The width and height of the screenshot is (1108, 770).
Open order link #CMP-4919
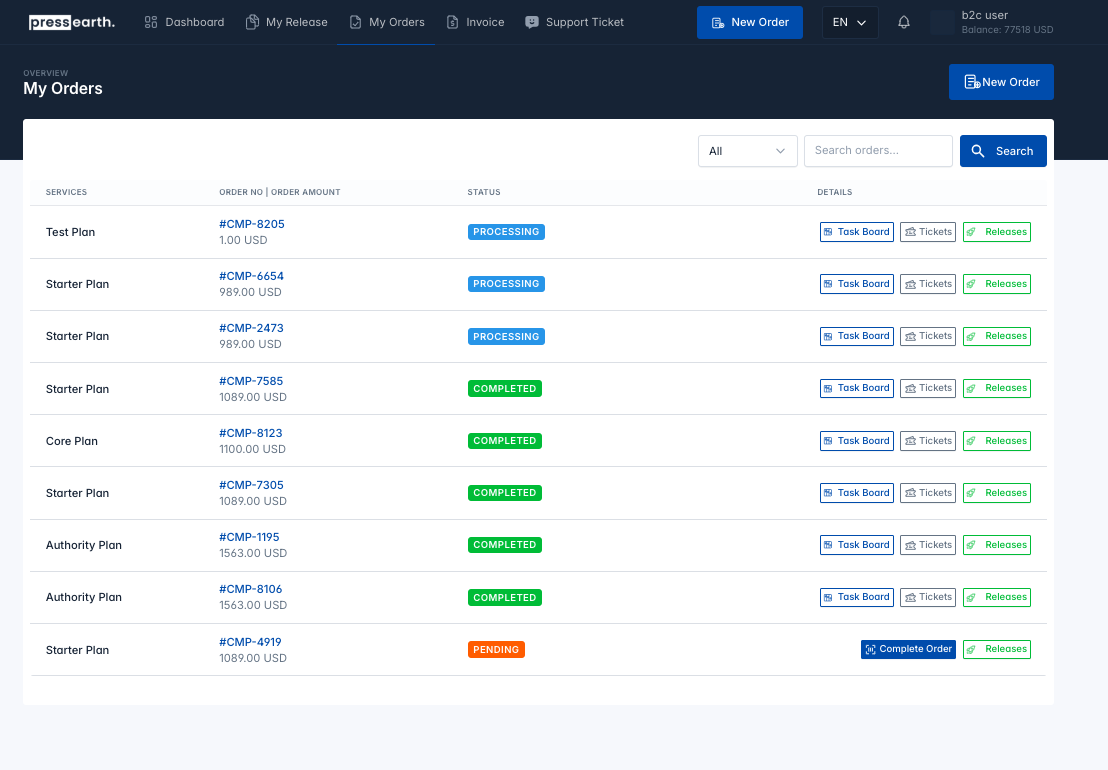(x=250, y=642)
